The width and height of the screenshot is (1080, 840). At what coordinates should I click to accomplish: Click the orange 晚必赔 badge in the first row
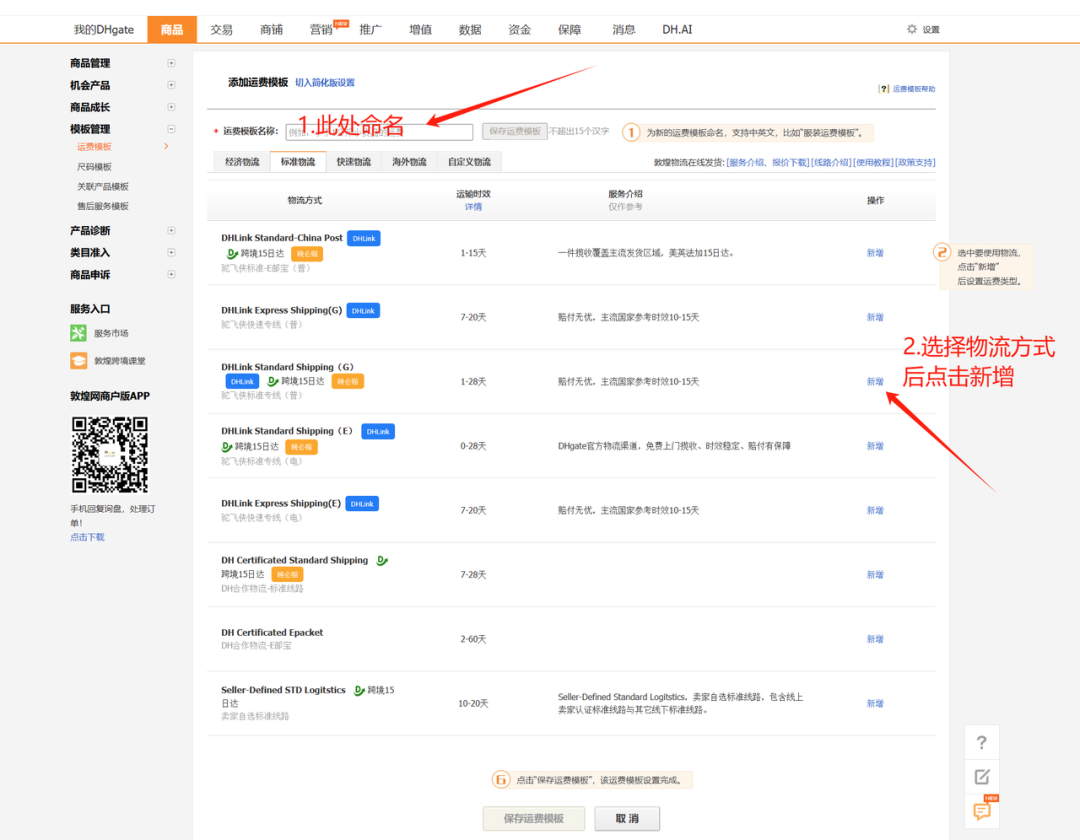tap(306, 254)
